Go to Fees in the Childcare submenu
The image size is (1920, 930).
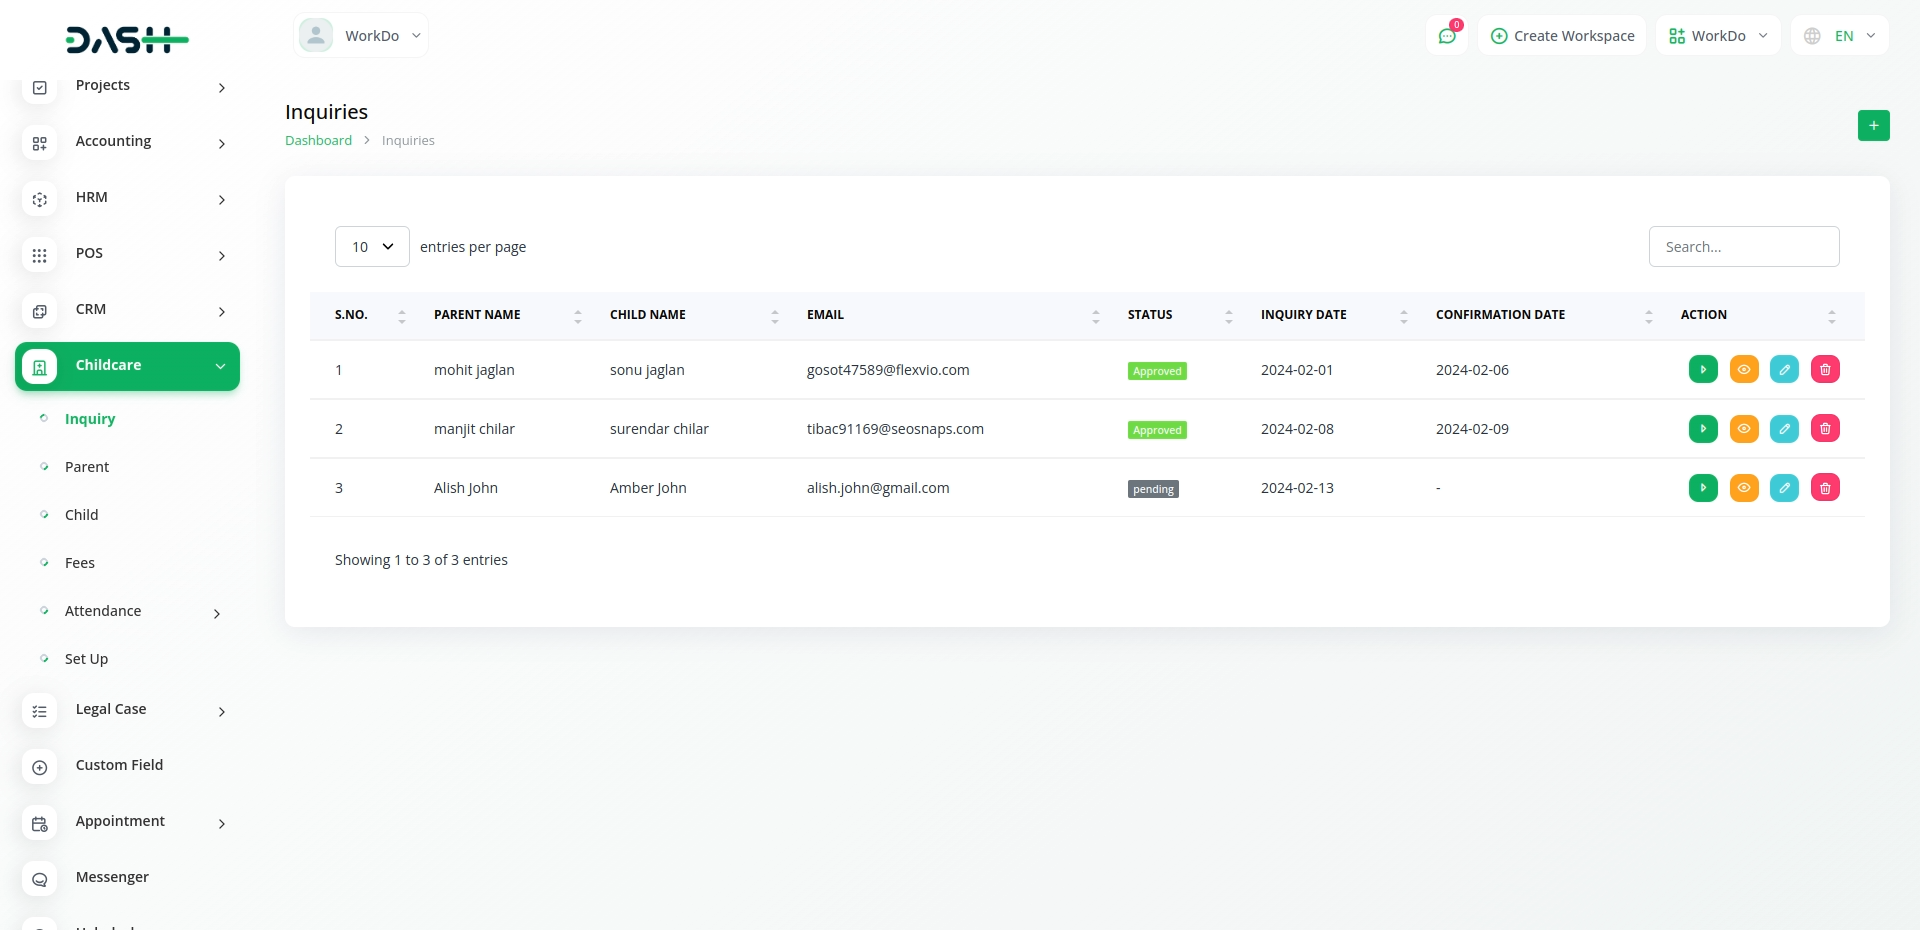pos(80,563)
